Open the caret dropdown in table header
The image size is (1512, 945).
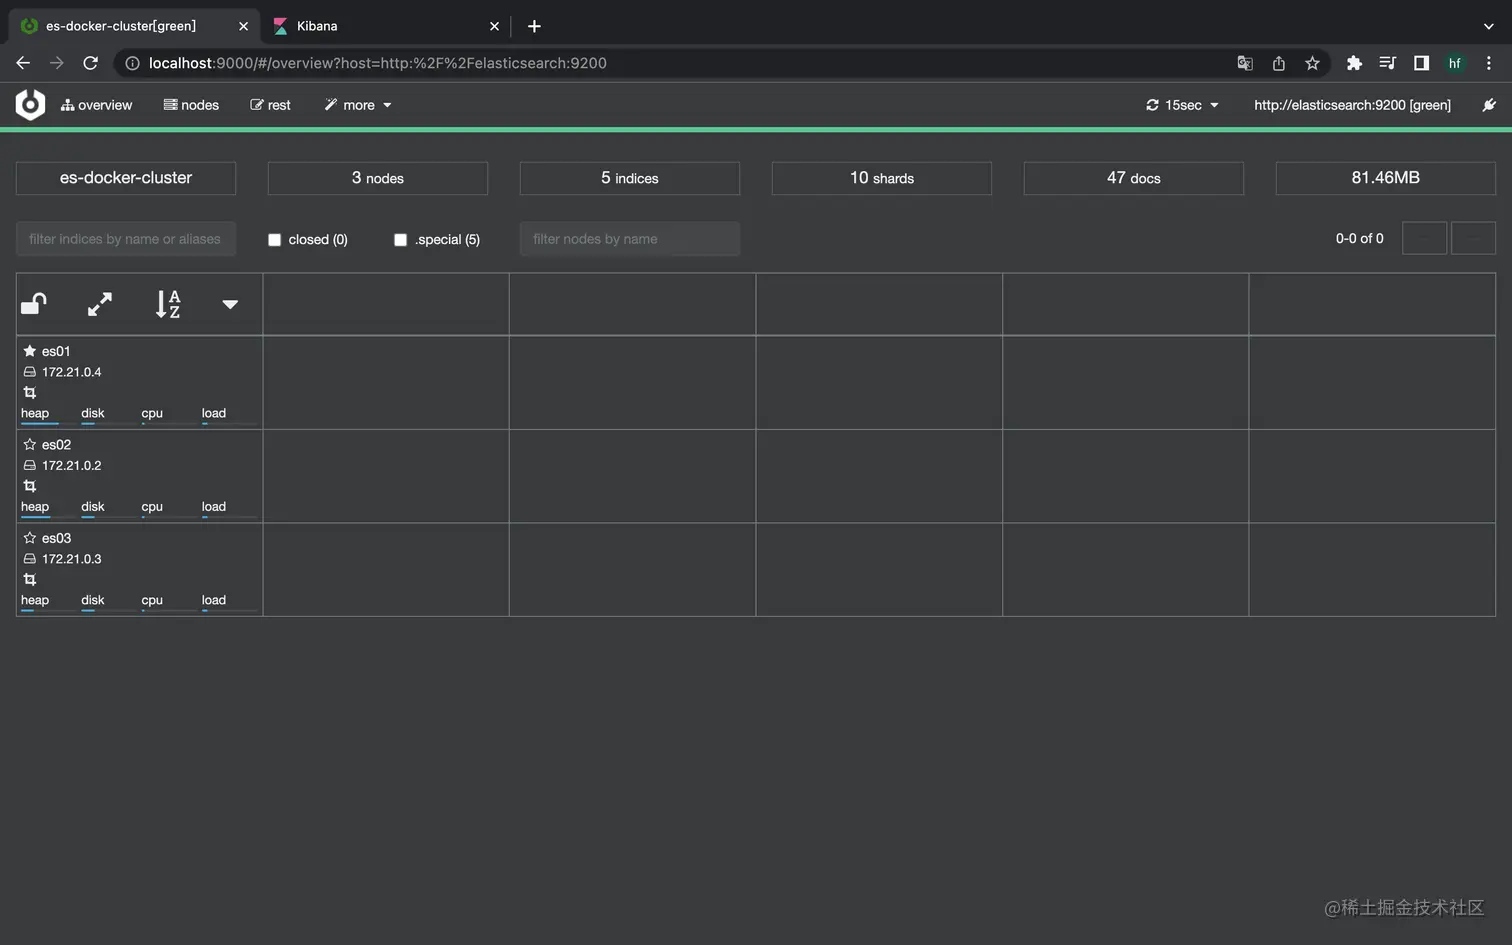[230, 304]
